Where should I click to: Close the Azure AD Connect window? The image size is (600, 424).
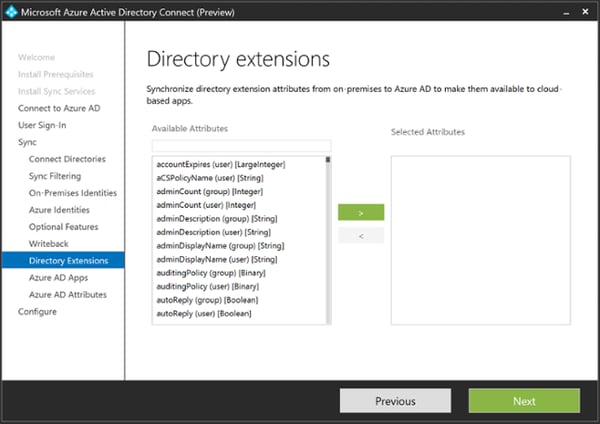[585, 12]
